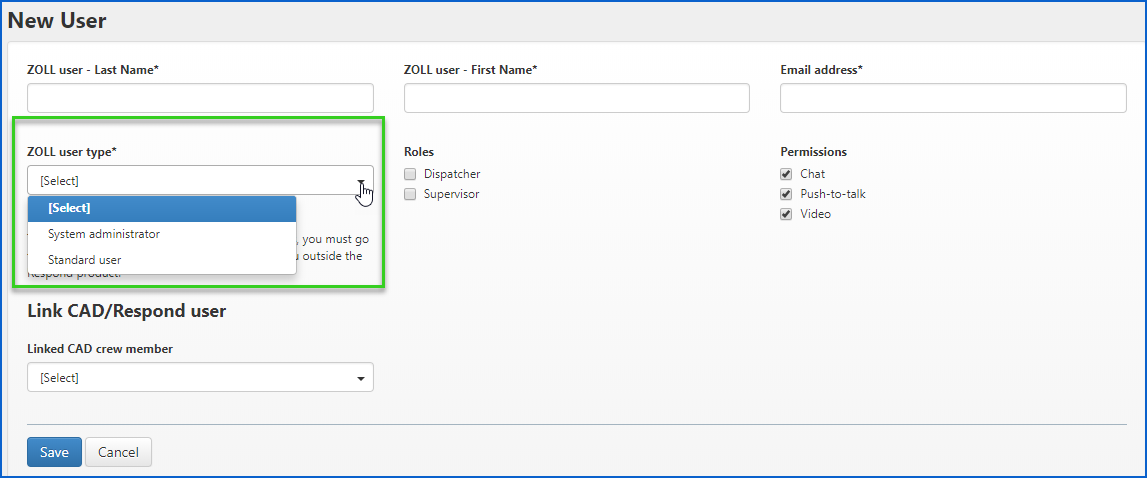Image resolution: width=1147 pixels, height=478 pixels.
Task: Disable the Push-to-talk permission checkbox
Action: pos(786,194)
